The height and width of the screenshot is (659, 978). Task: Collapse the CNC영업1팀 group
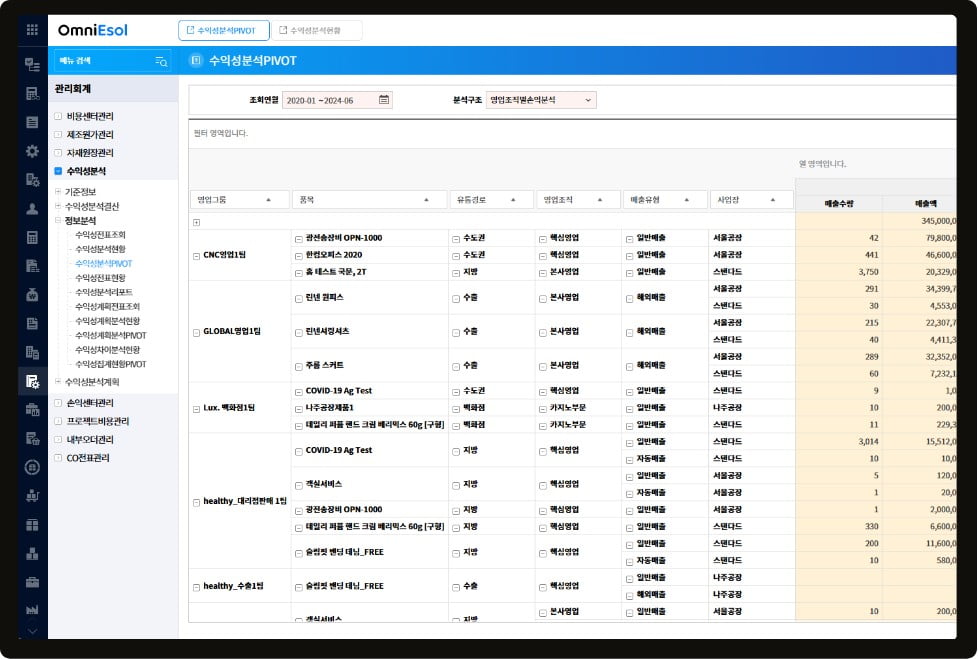196,256
